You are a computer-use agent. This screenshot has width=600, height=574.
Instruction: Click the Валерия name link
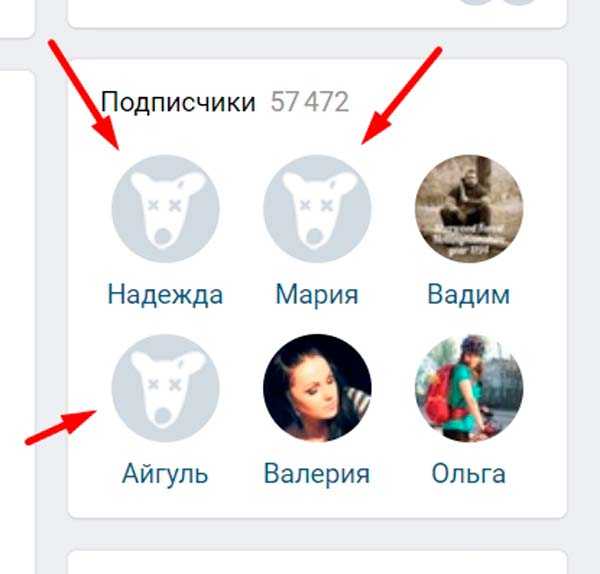(317, 474)
